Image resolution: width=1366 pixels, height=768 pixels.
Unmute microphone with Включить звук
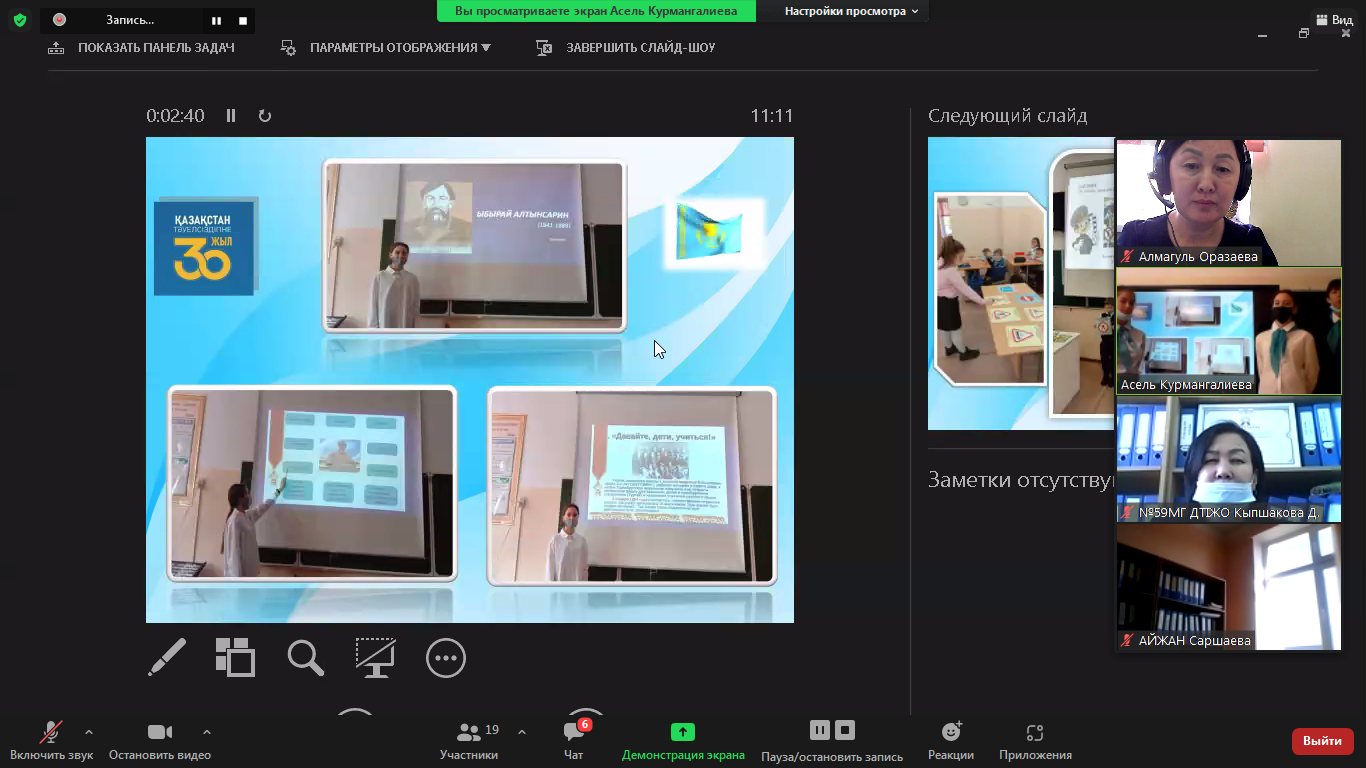[x=51, y=740]
